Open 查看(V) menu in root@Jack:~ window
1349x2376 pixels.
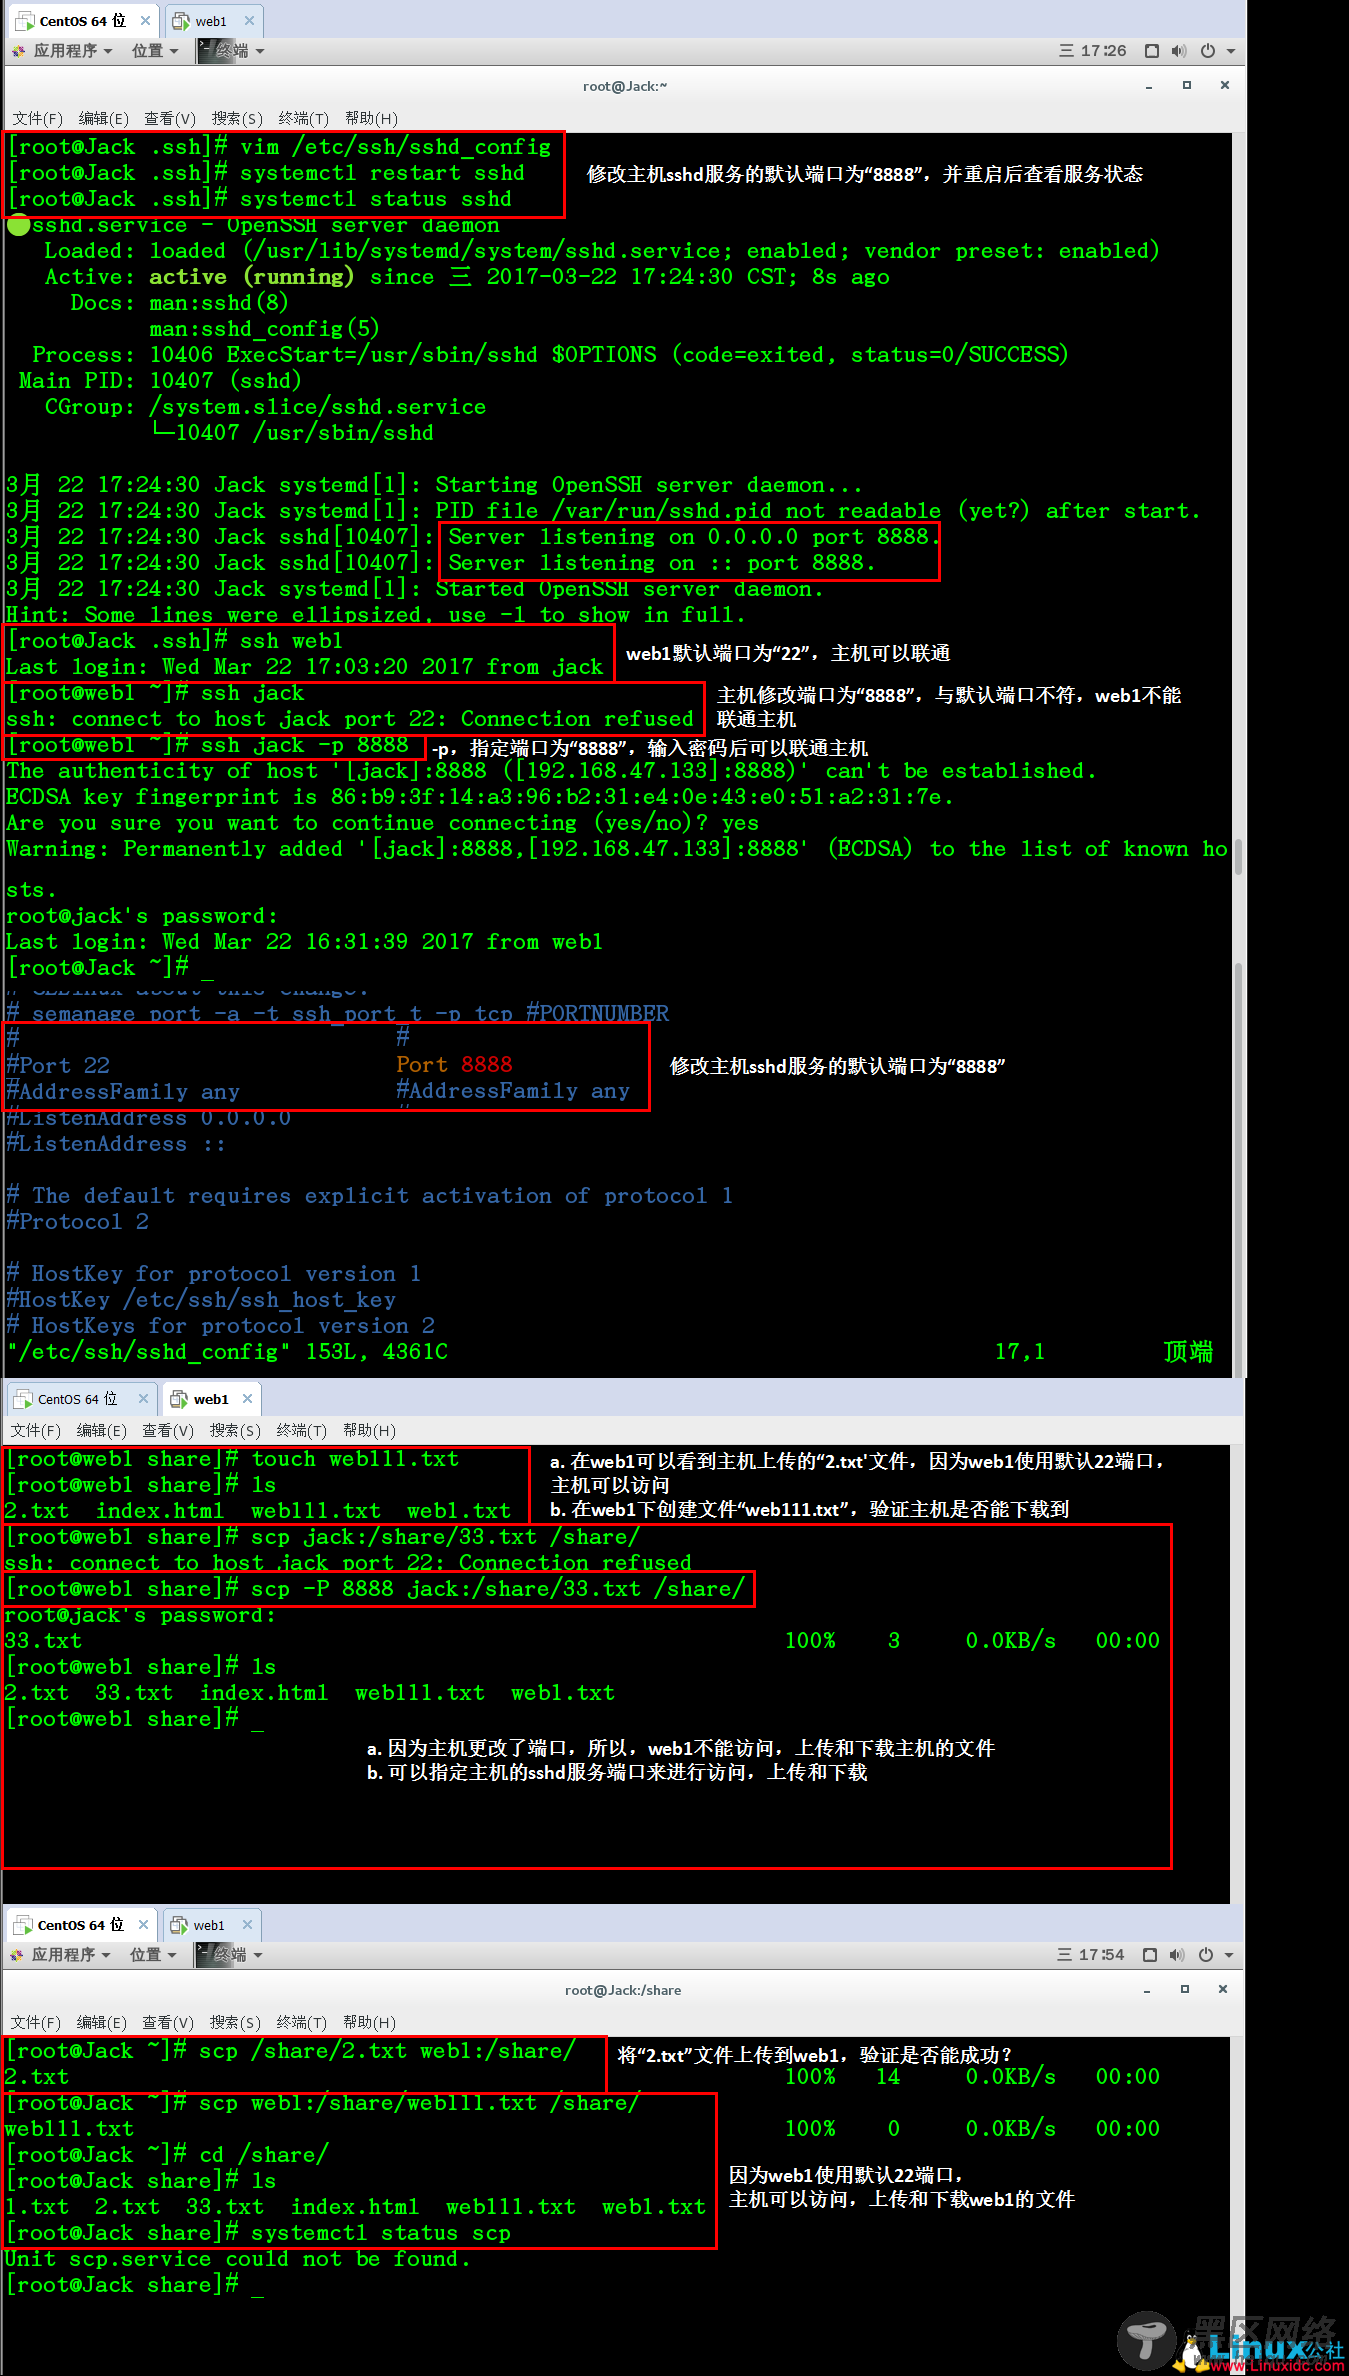point(170,119)
